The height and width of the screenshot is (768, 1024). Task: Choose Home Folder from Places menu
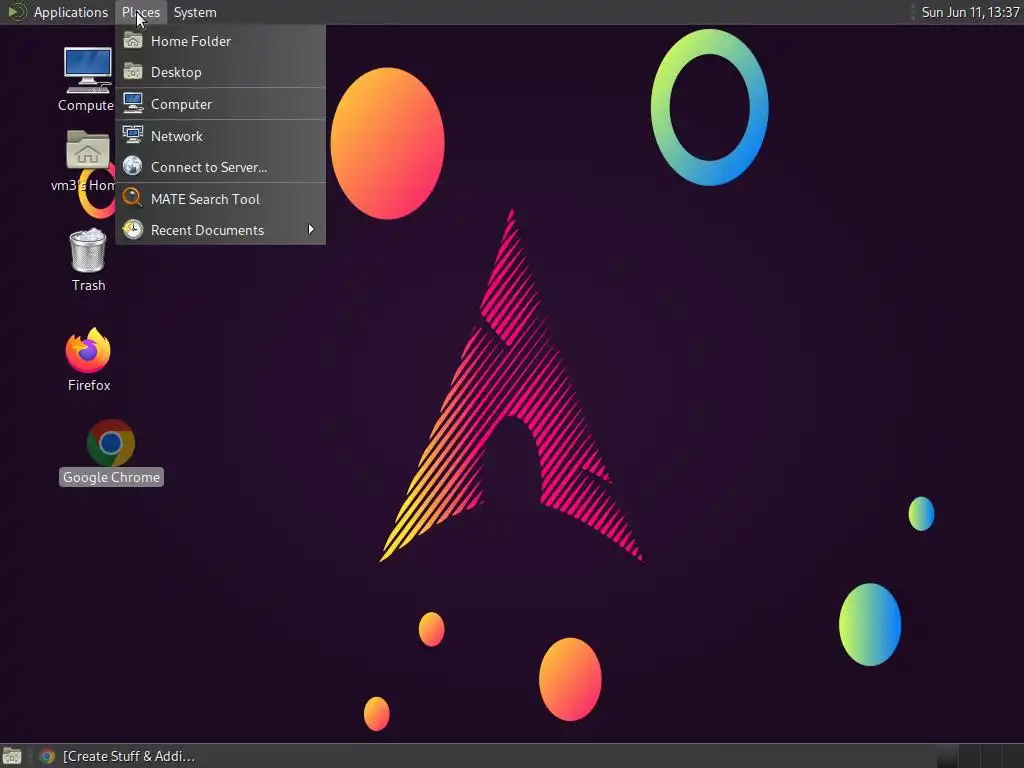221,41
